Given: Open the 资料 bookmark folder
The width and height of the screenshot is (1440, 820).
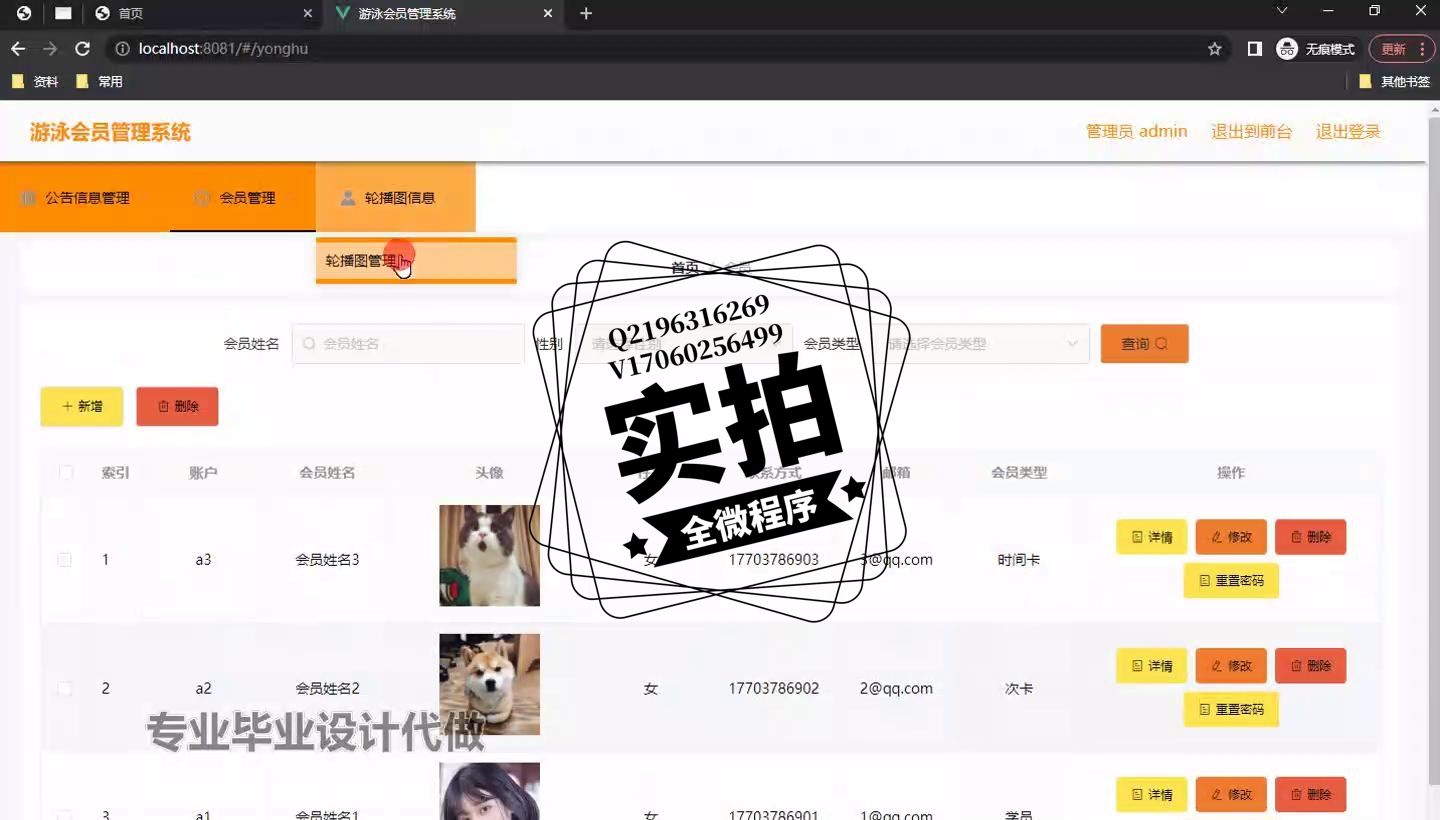Looking at the screenshot, I should click(35, 82).
